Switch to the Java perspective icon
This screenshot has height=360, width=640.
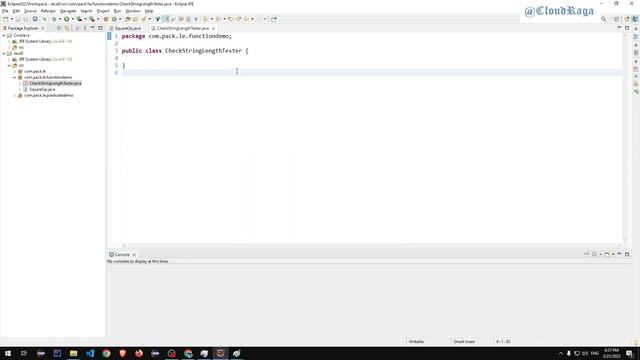pyautogui.click(x=635, y=19)
